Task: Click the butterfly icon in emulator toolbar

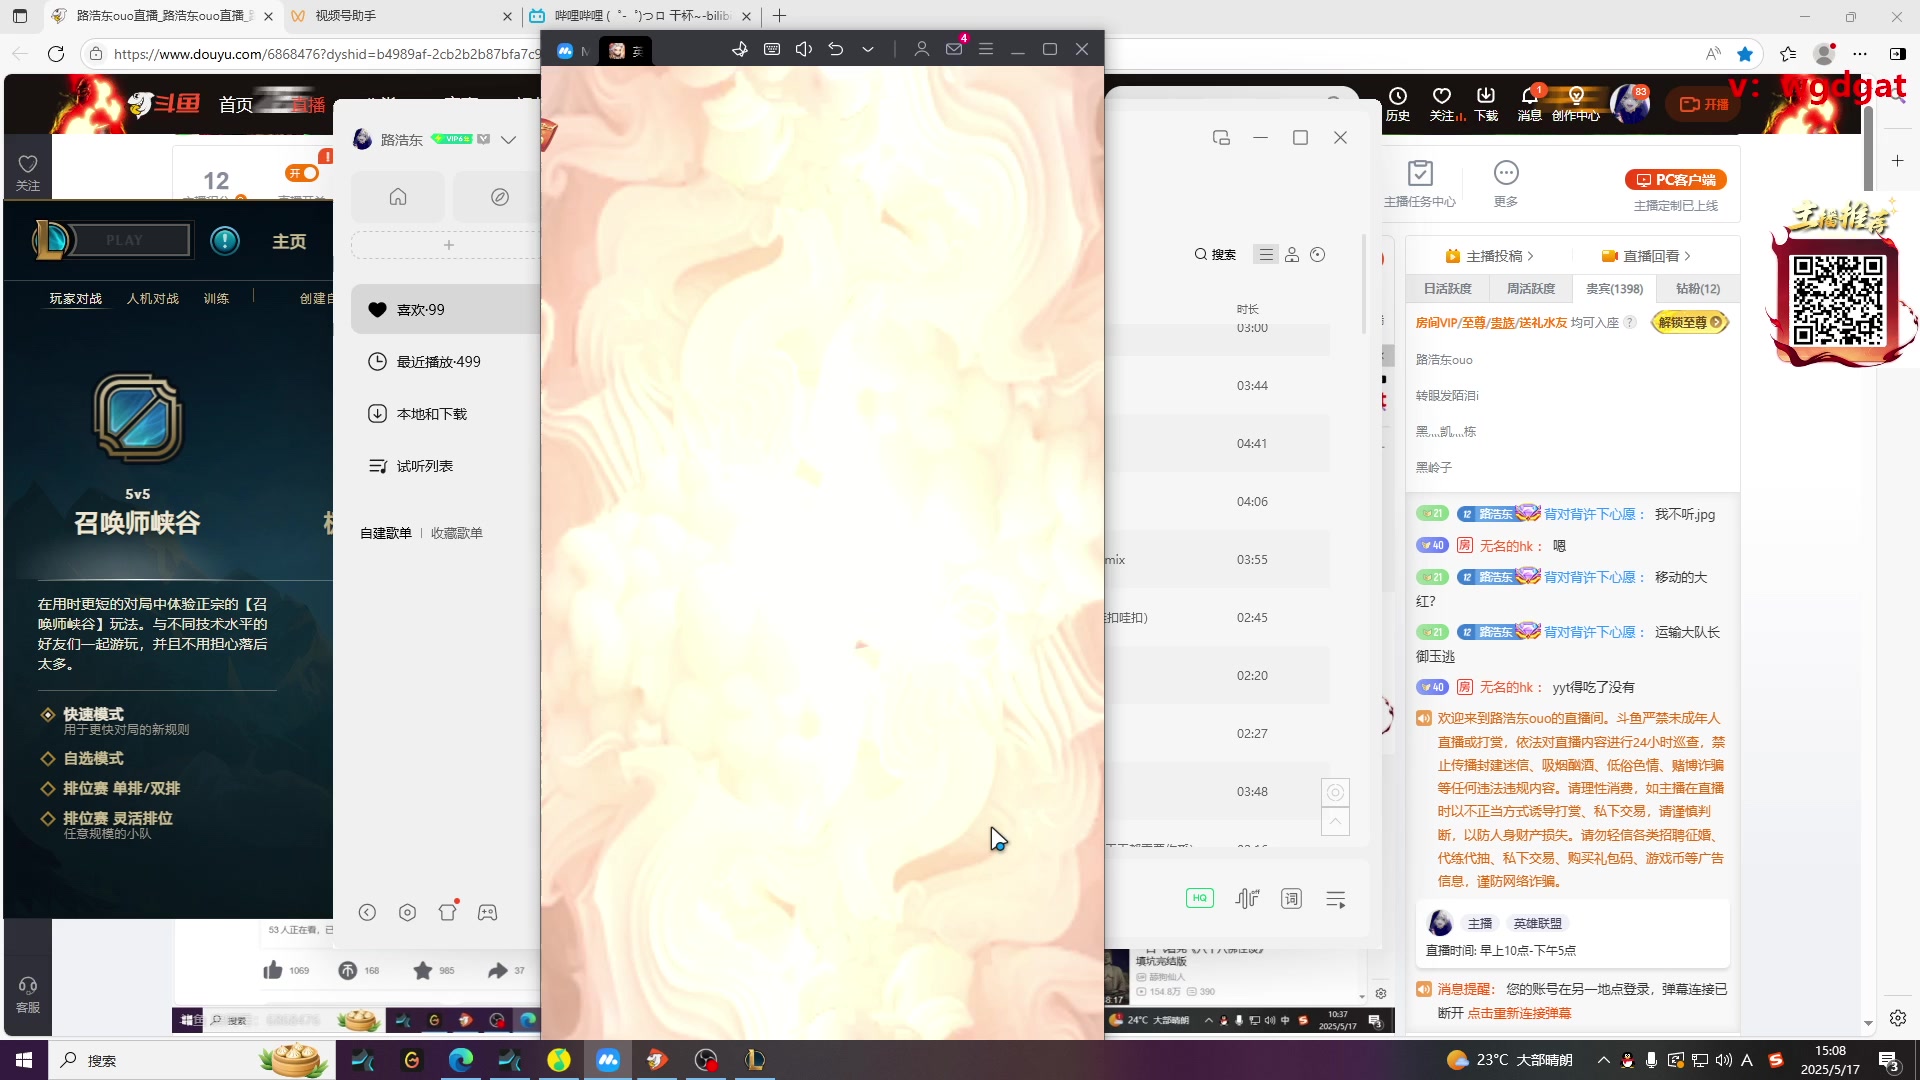Action: point(740,49)
